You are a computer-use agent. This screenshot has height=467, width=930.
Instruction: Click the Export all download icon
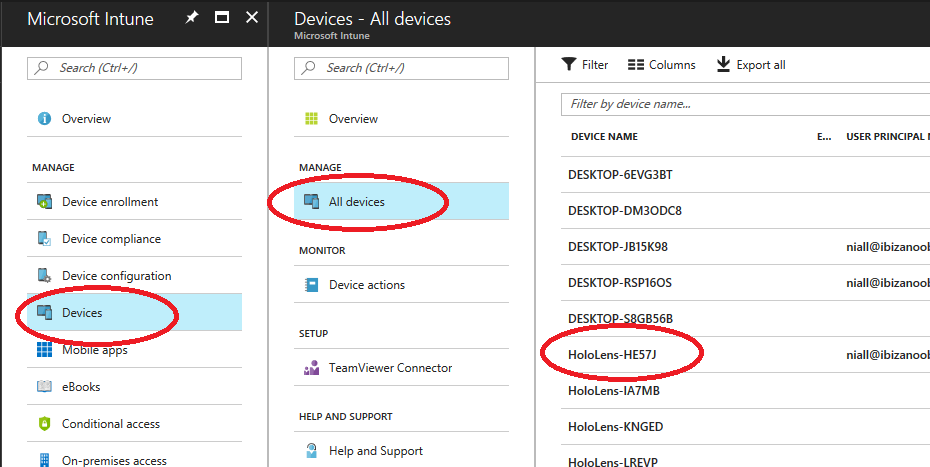[x=723, y=64]
